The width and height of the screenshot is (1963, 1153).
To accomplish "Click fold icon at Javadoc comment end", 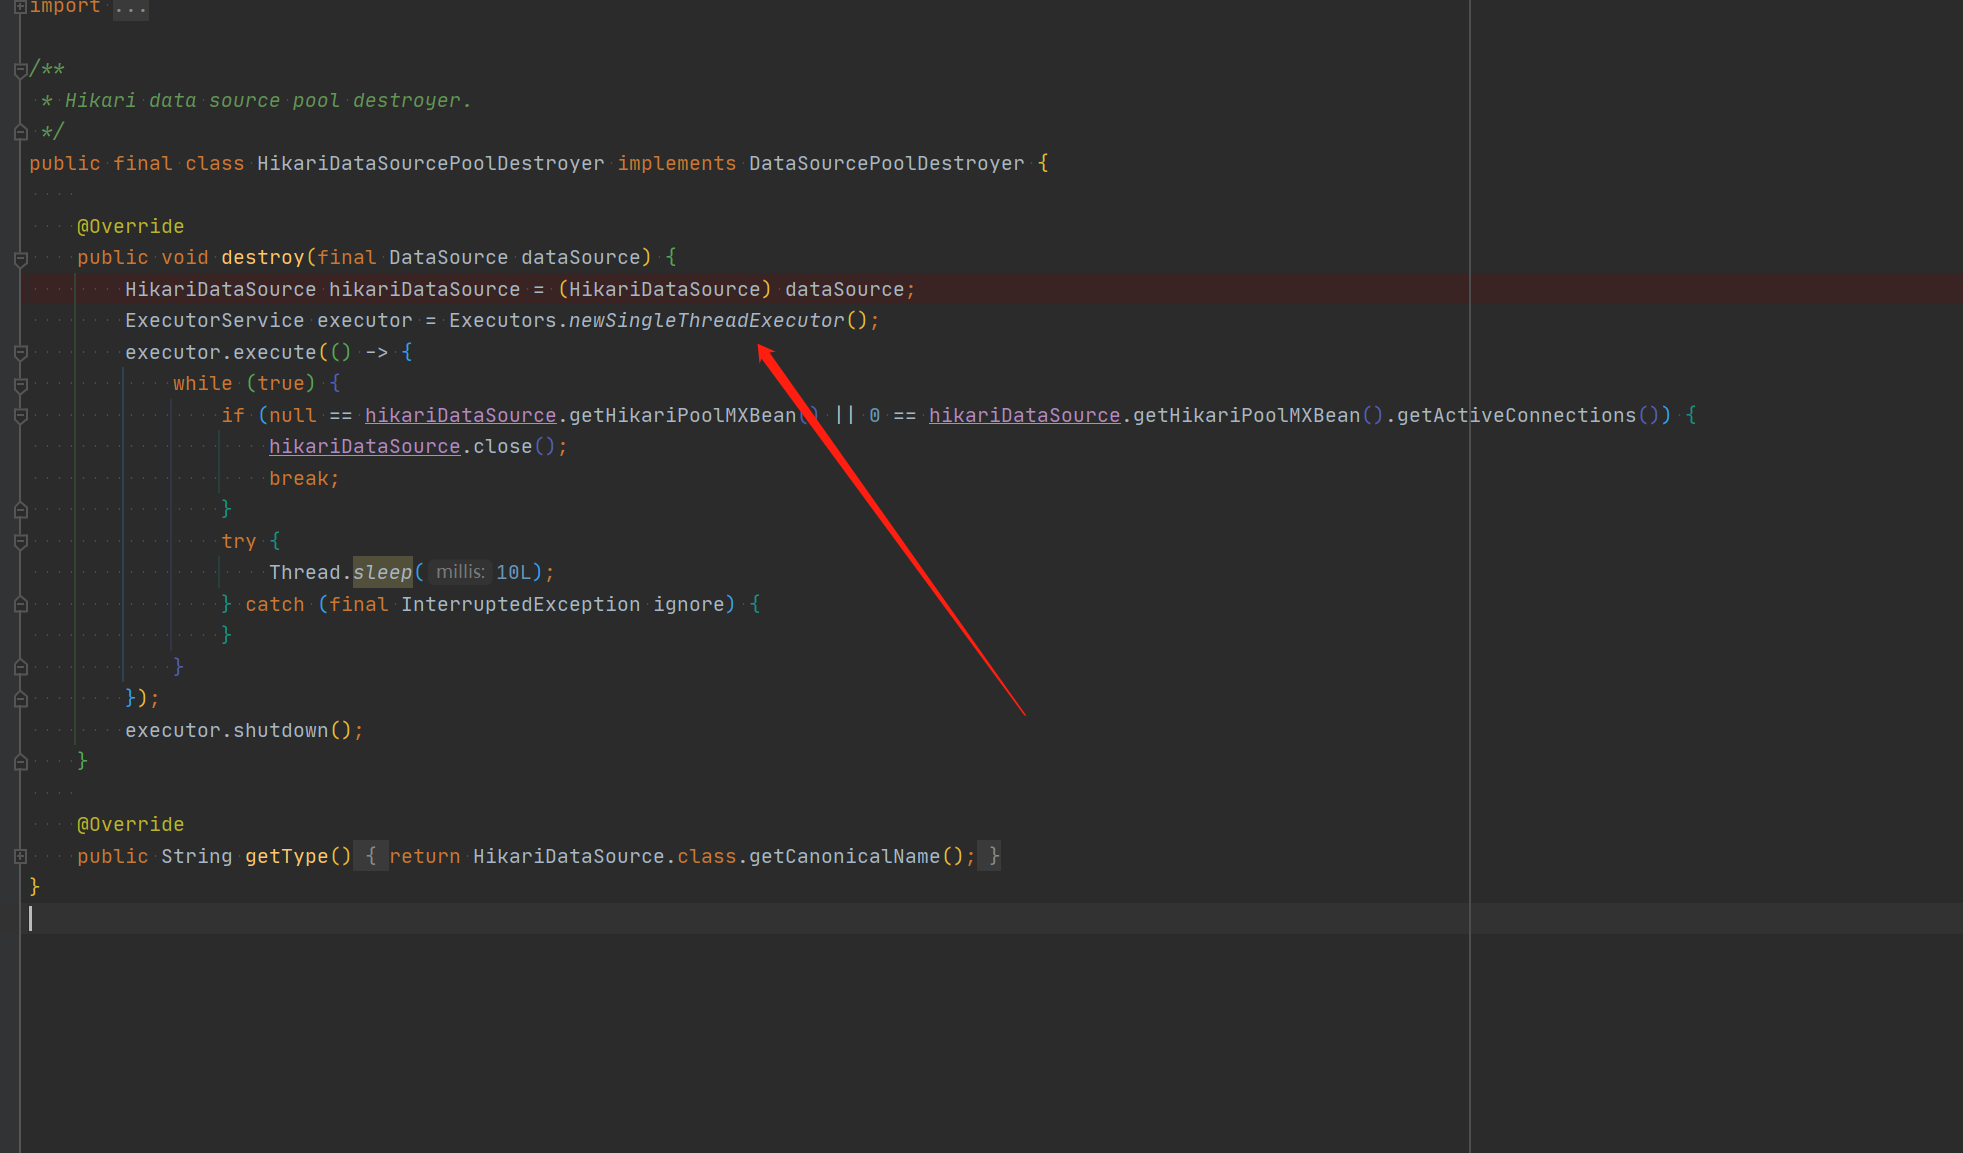I will [20, 132].
